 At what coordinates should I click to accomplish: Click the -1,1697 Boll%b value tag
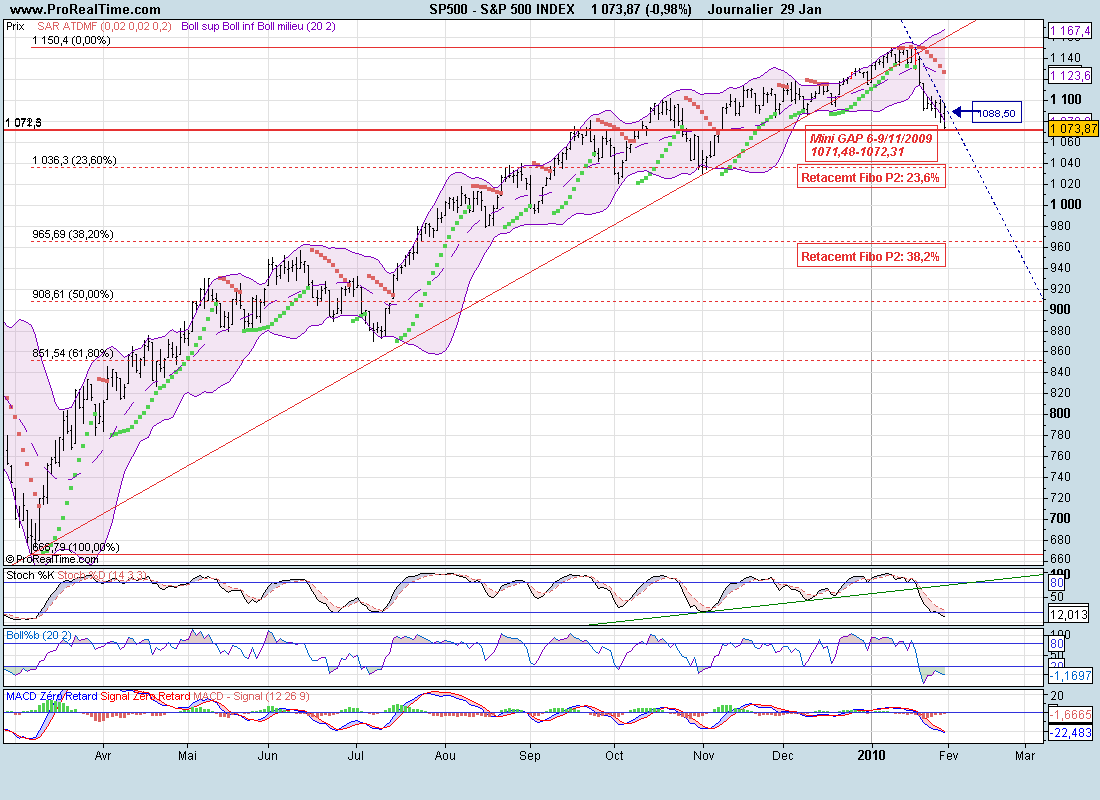[x=1070, y=675]
